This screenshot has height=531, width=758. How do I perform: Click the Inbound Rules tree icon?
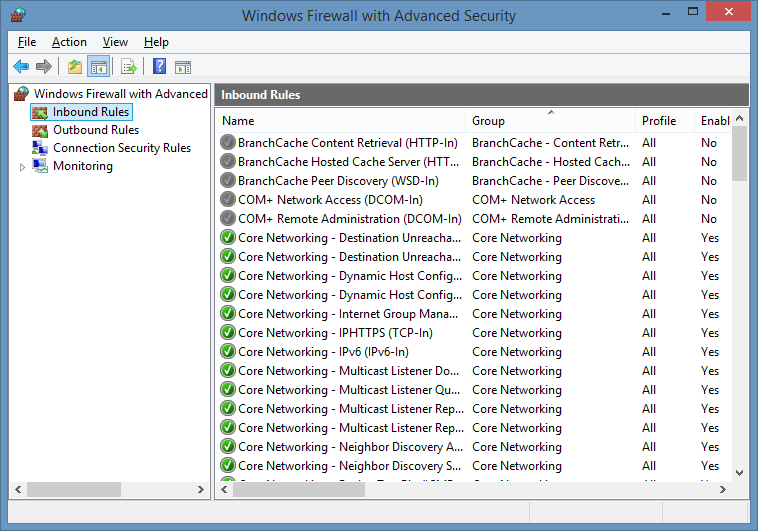(x=40, y=112)
